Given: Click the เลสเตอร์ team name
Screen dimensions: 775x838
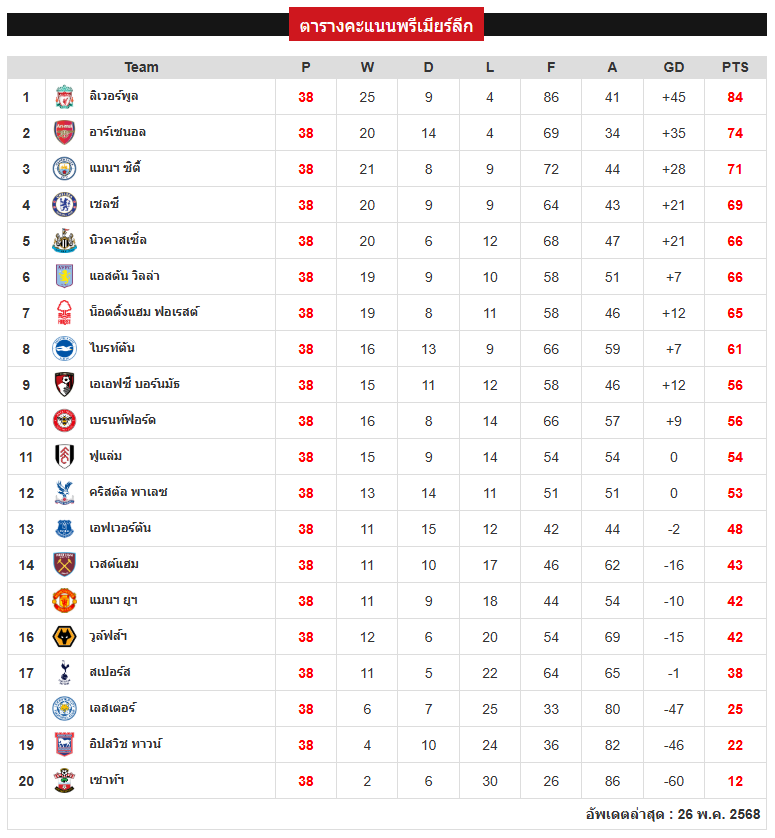Looking at the screenshot, I should coord(113,708).
